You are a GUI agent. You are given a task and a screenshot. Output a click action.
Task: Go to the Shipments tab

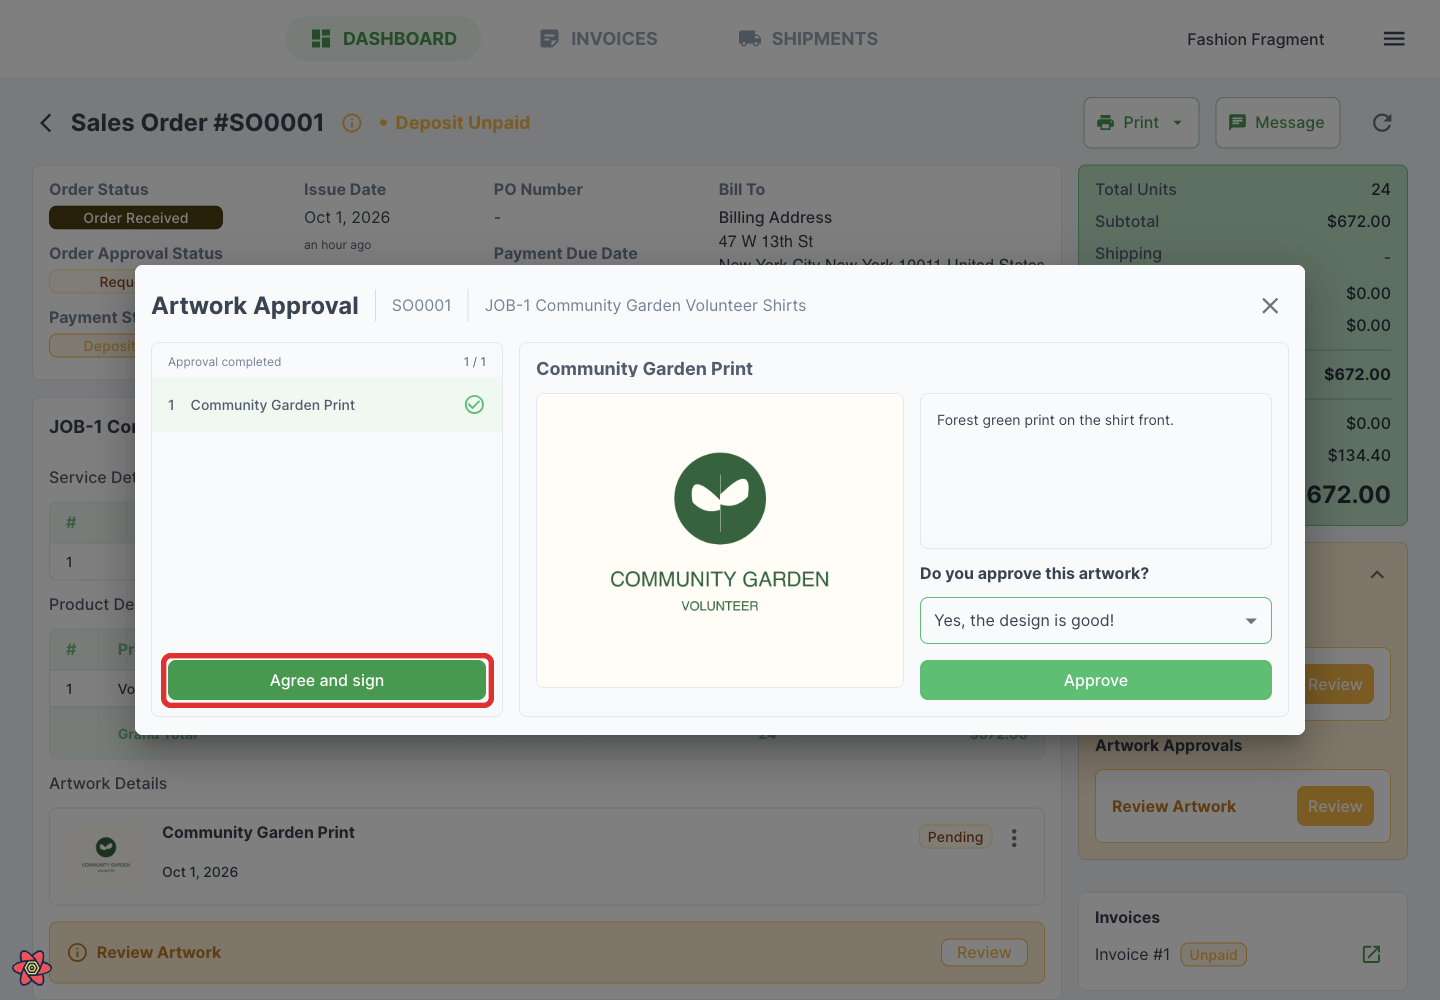pyautogui.click(x=808, y=39)
